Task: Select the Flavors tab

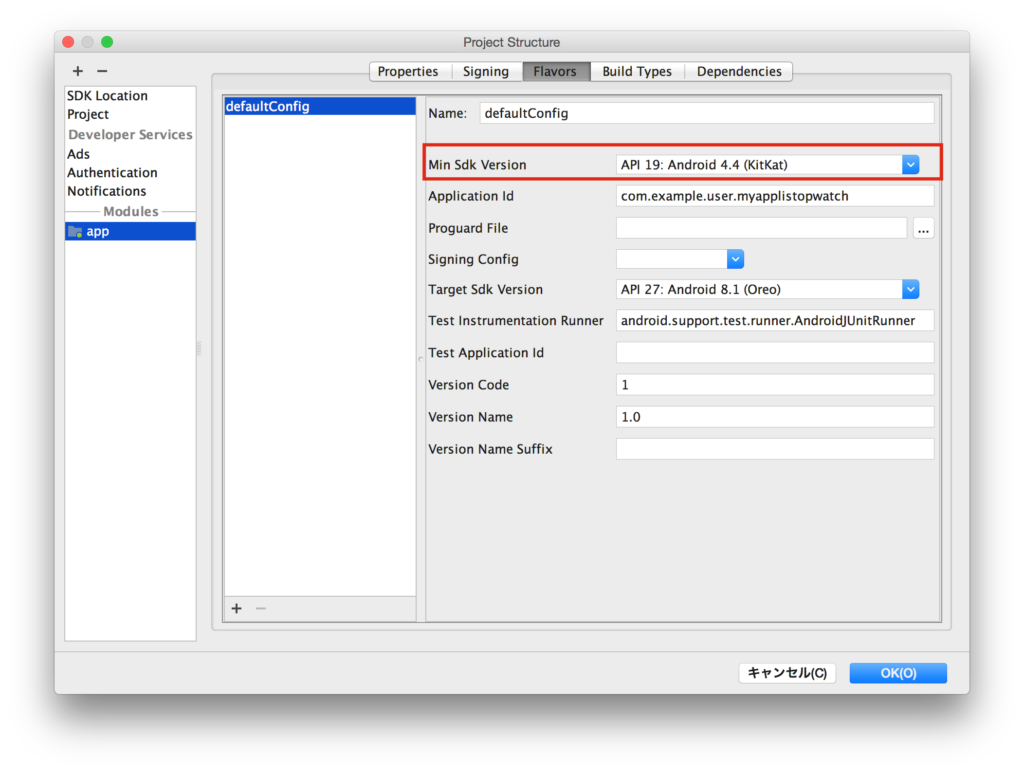Action: click(x=555, y=71)
